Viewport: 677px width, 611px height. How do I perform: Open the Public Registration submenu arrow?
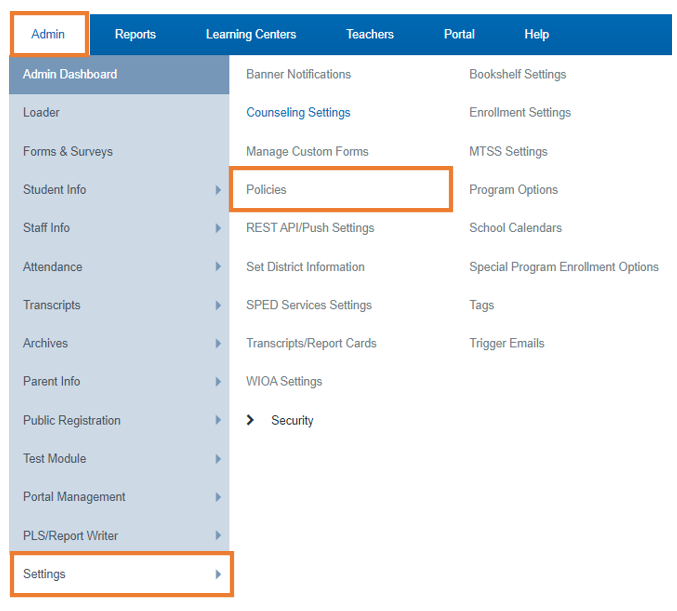point(218,420)
